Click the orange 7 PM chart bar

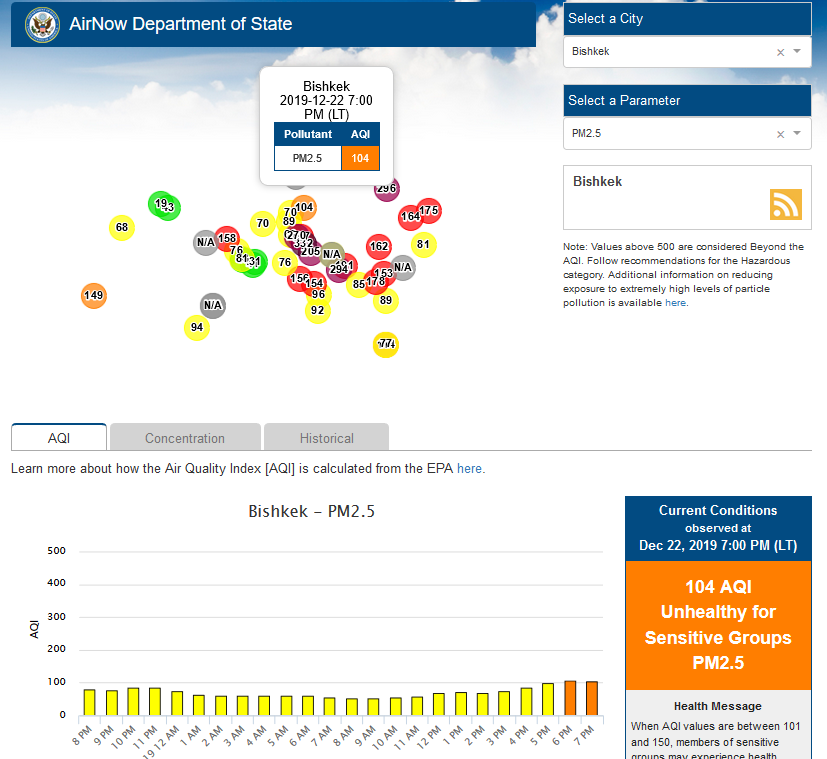point(591,698)
